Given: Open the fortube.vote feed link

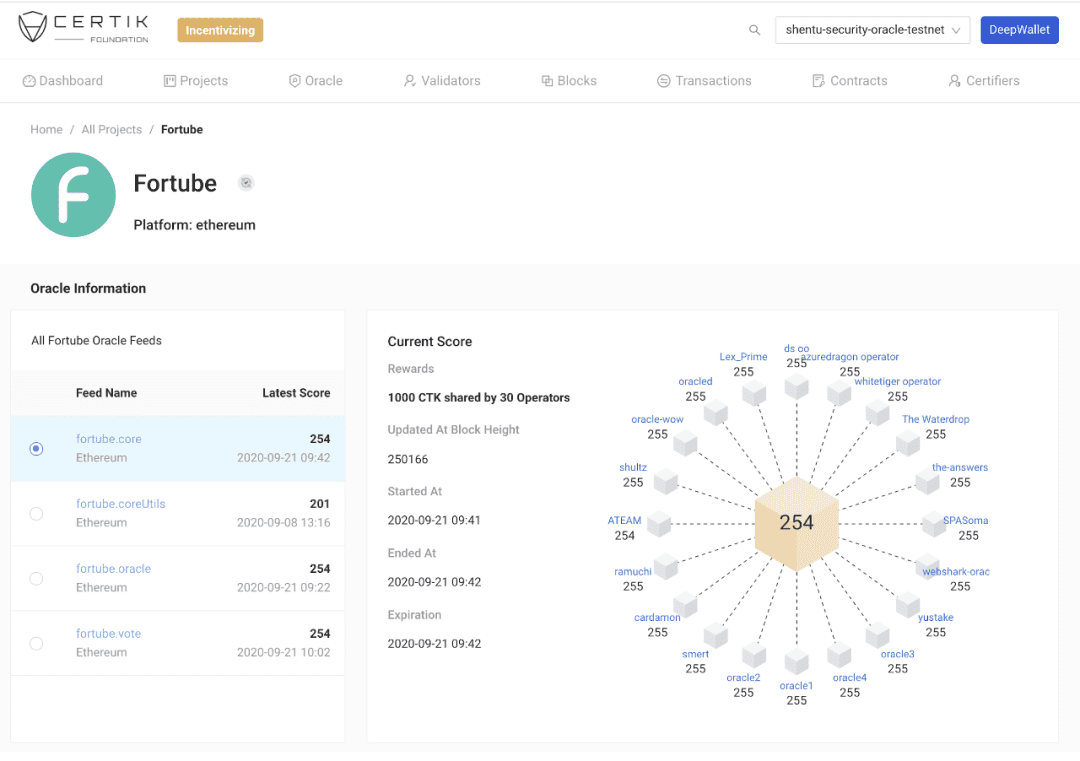Looking at the screenshot, I should 108,633.
